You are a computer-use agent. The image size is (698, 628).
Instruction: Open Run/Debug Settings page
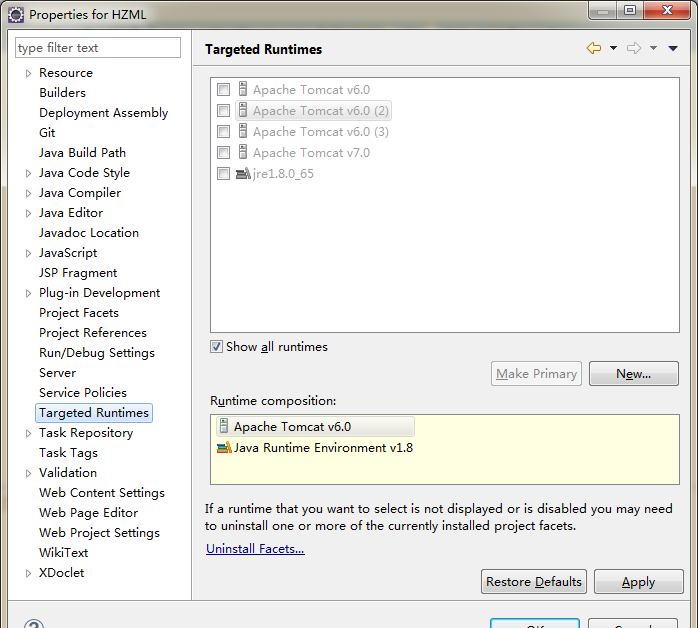97,352
